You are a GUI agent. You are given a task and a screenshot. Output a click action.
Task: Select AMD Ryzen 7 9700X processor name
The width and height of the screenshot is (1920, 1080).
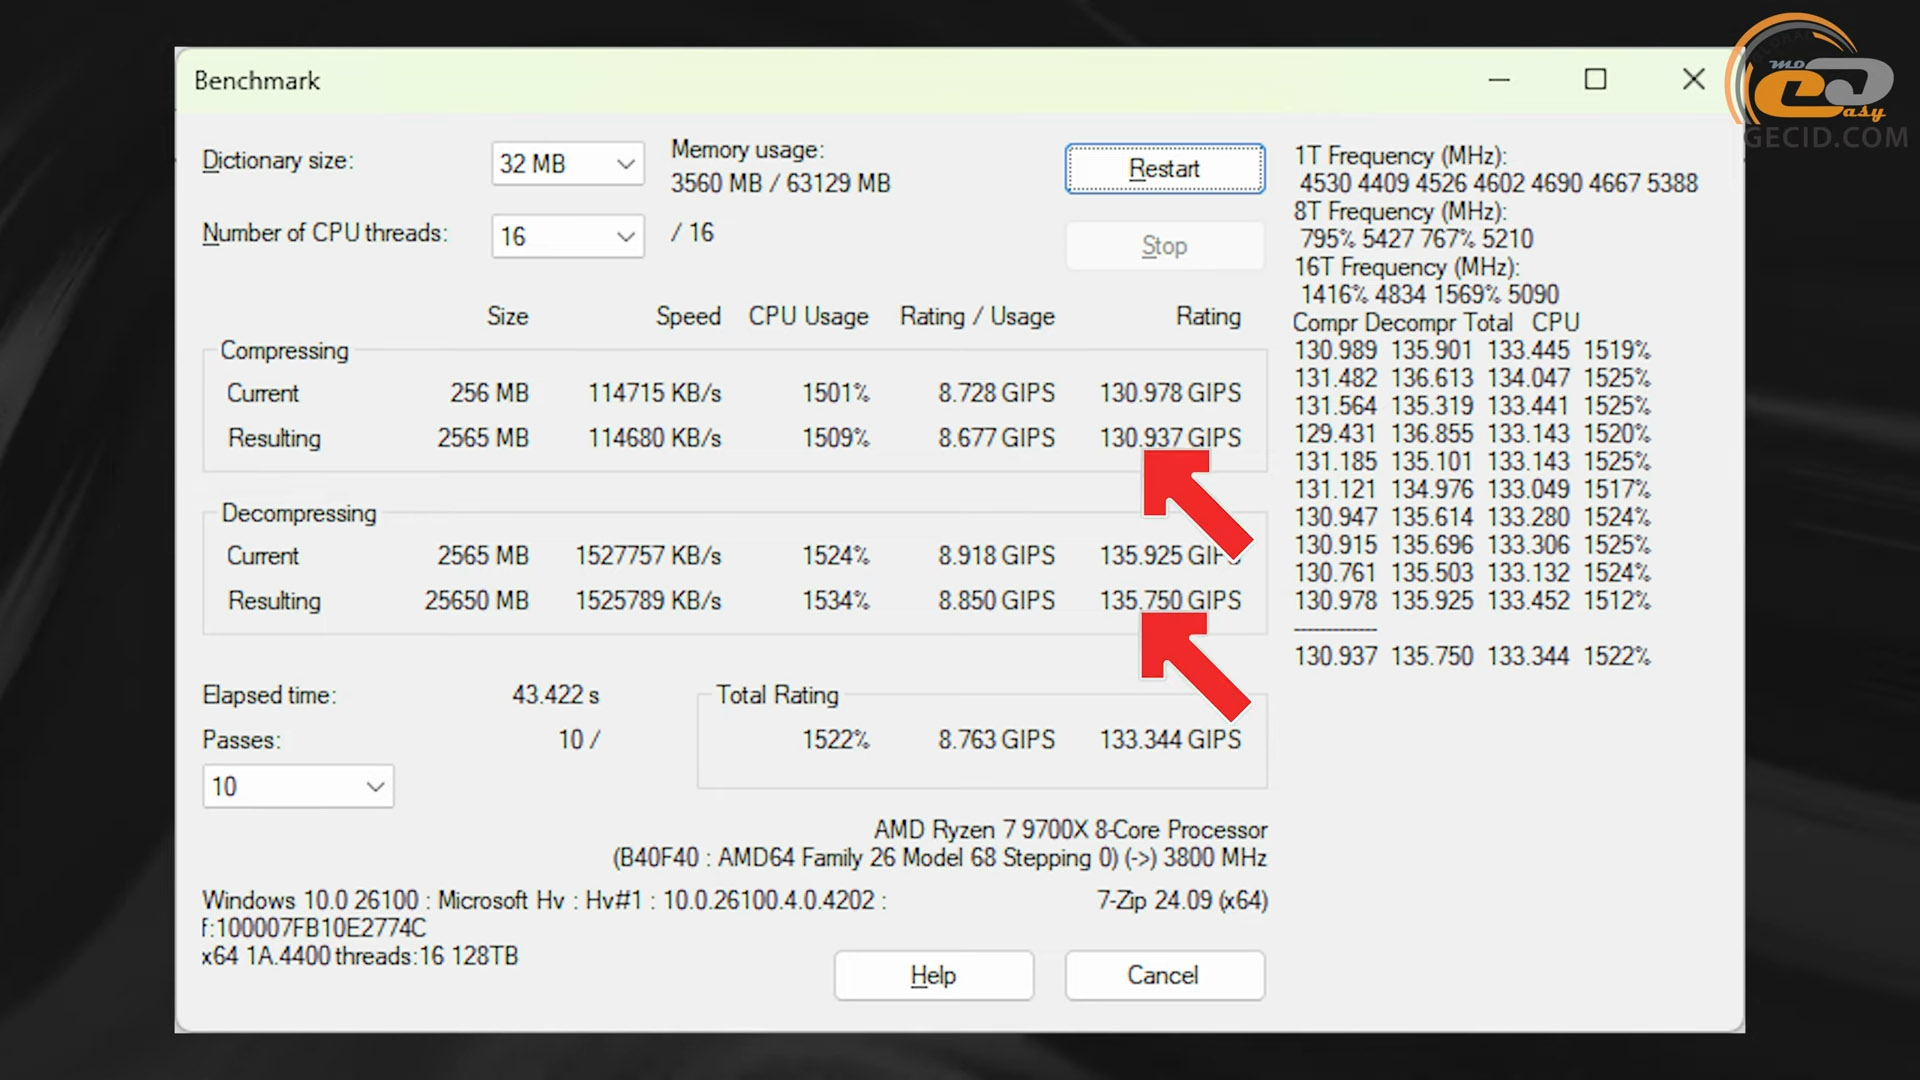(1070, 830)
